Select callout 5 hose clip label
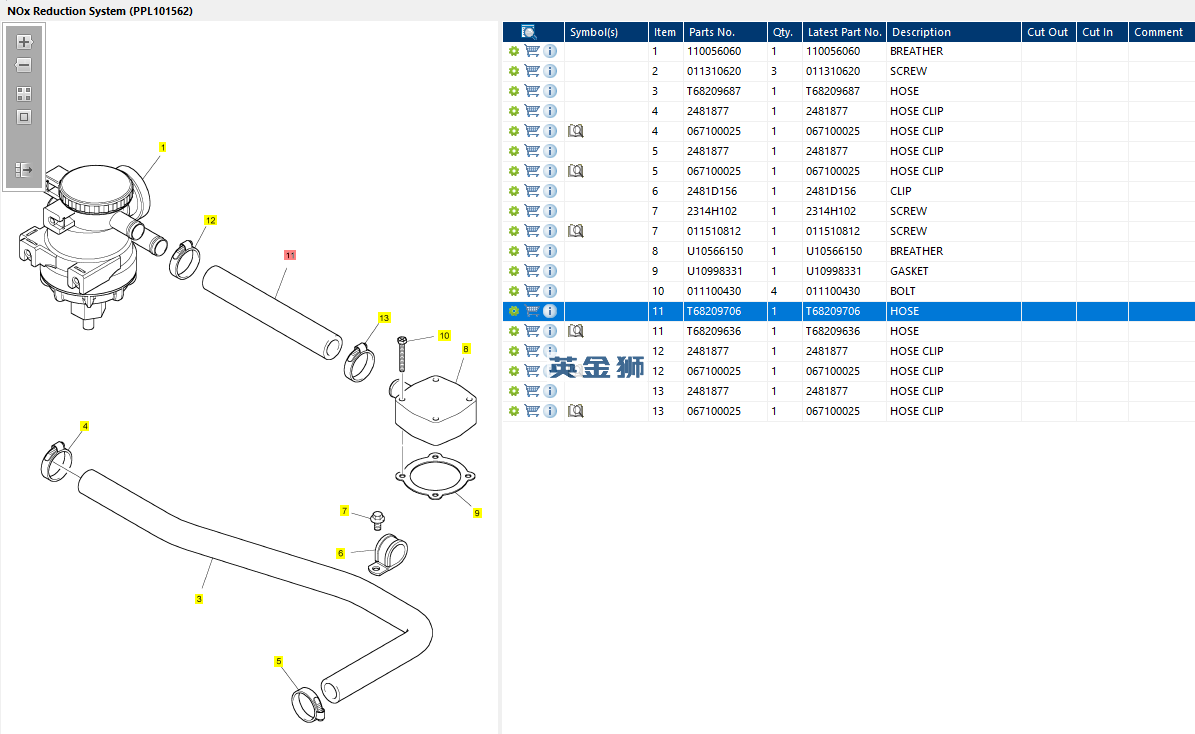Viewport: 1195px width, 734px height. point(279,662)
